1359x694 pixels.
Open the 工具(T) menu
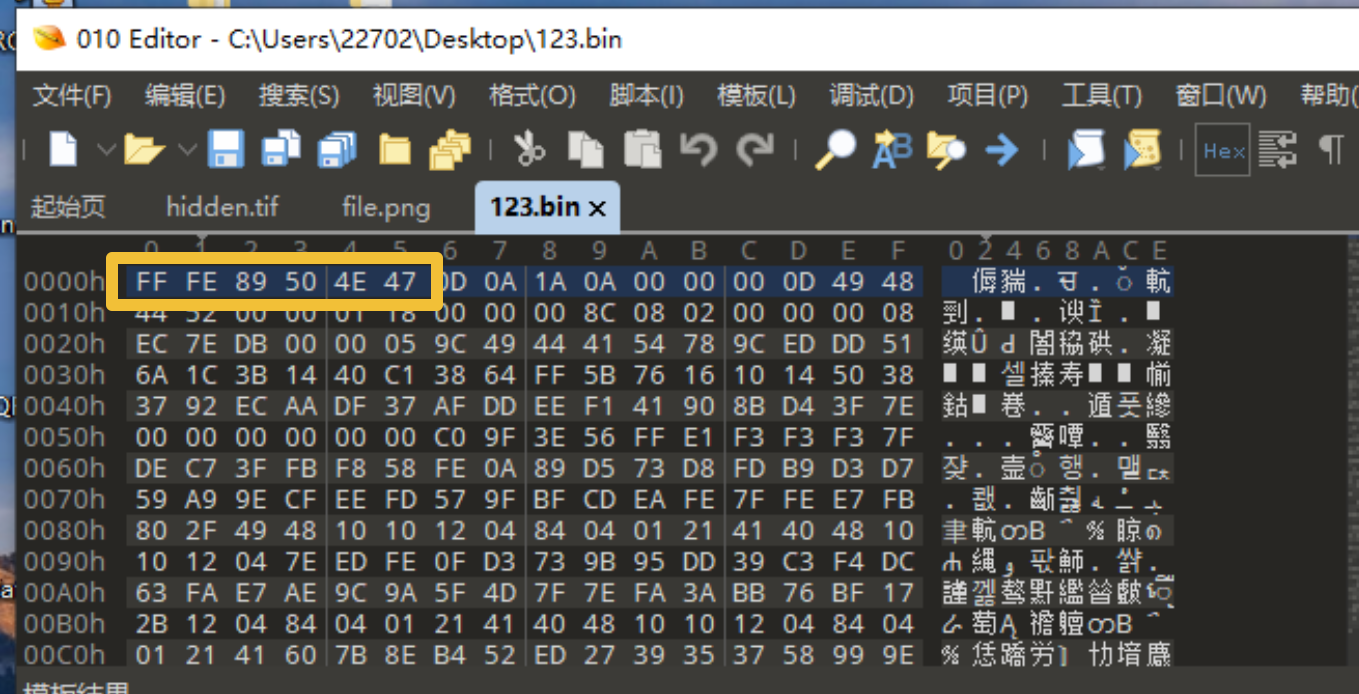1101,96
